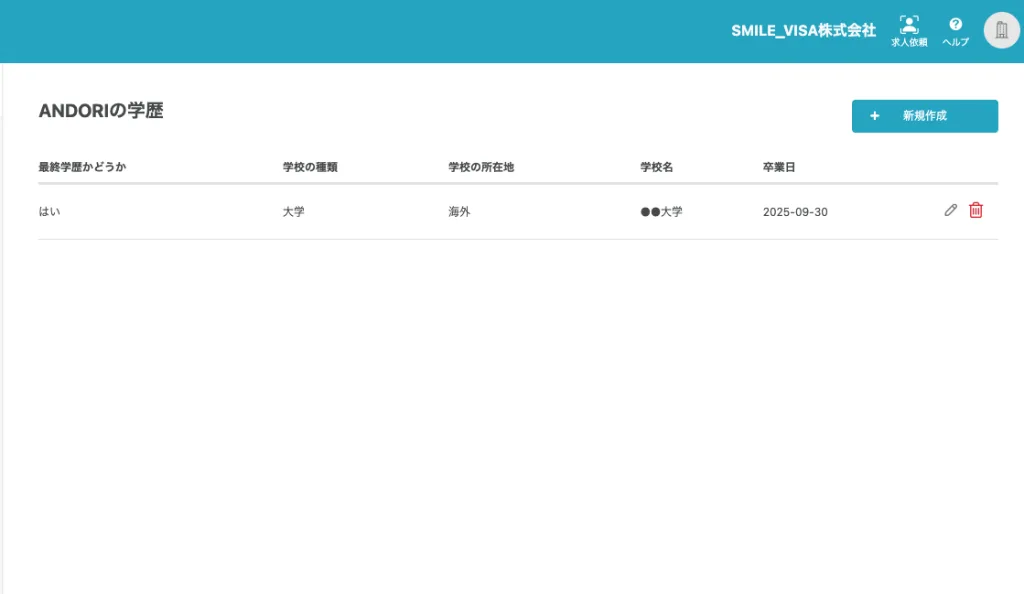1024x594 pixels.
Task: Sort by 最終学歴かどうか column header
Action: coord(82,167)
